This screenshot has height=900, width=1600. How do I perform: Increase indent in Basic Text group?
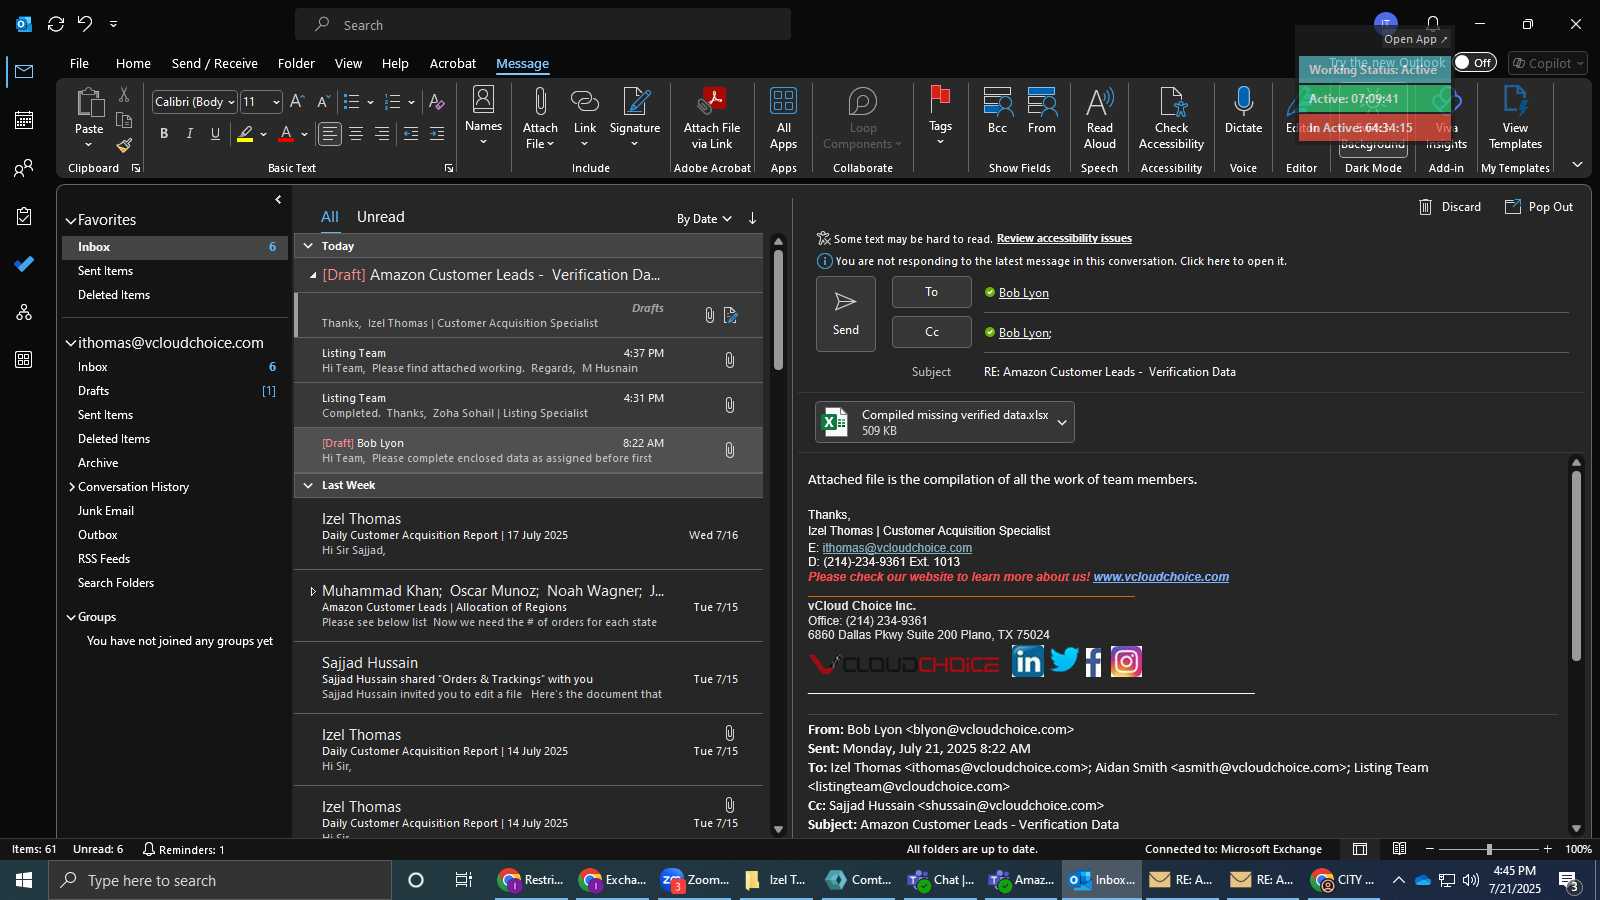pos(437,134)
